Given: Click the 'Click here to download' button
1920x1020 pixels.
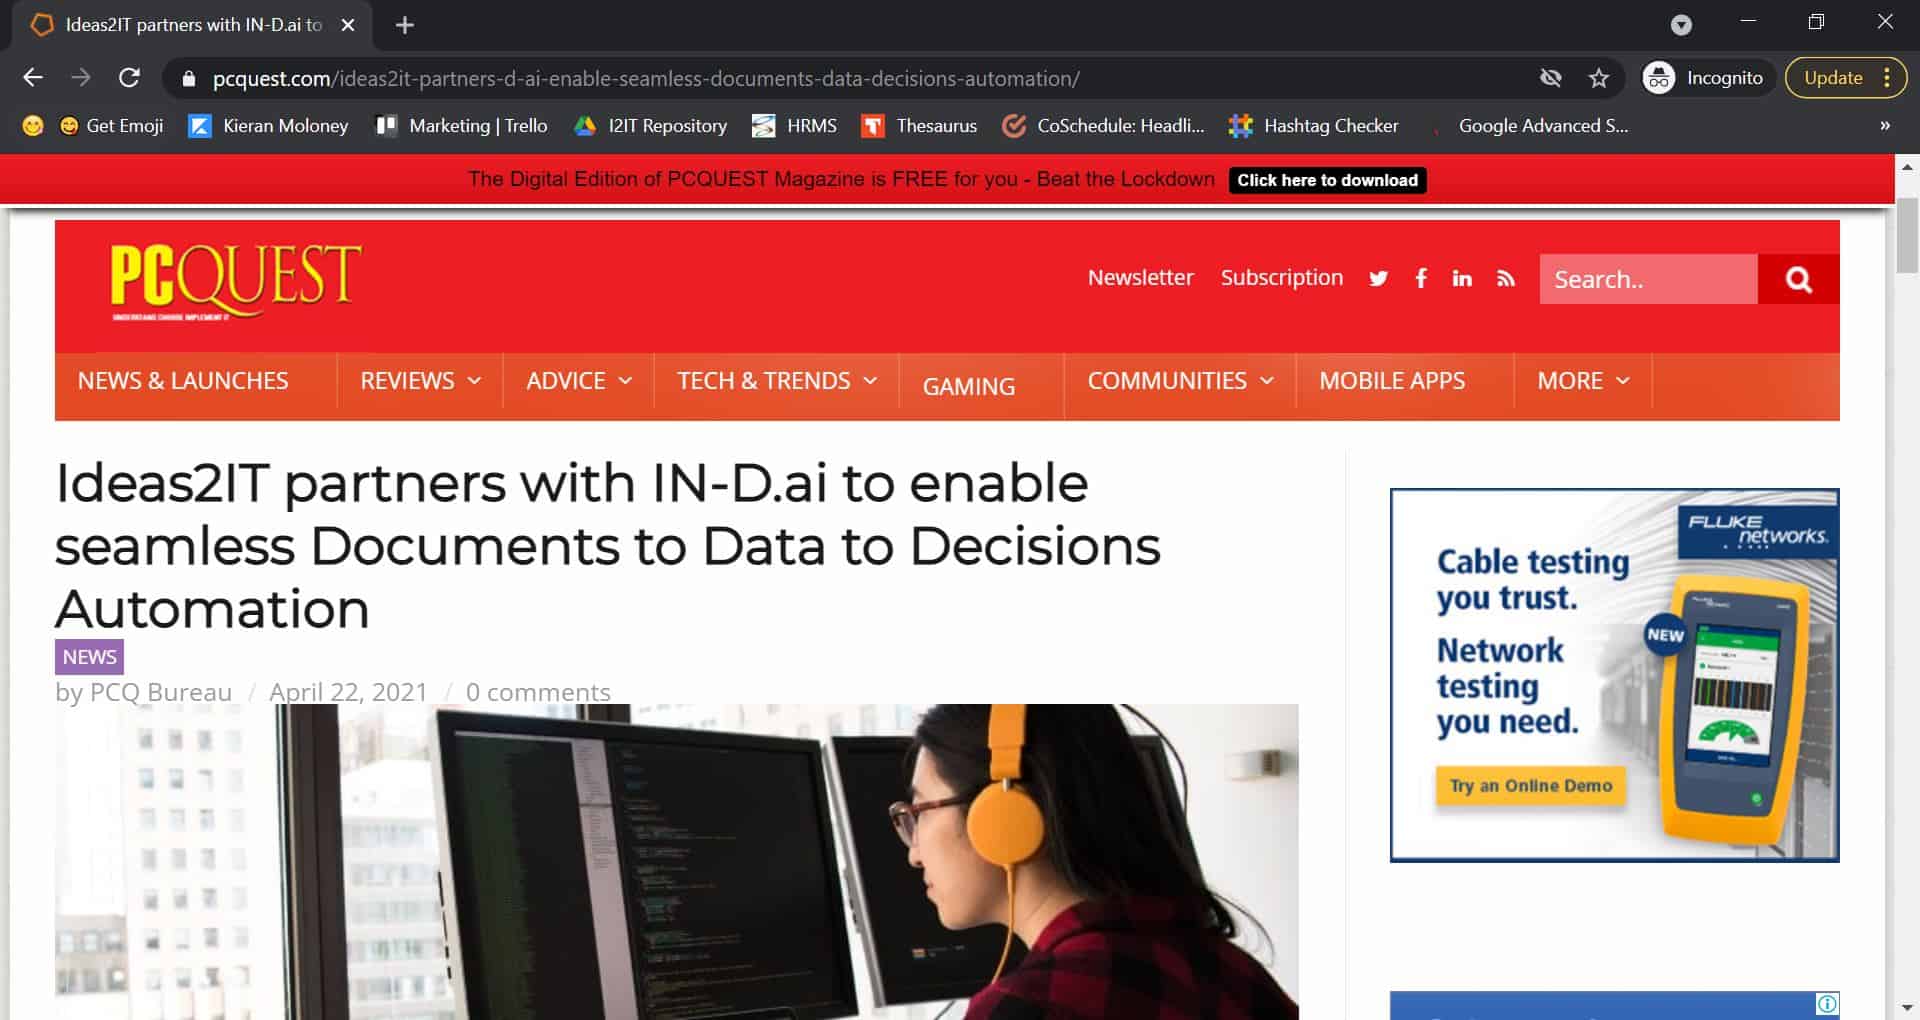Looking at the screenshot, I should coord(1328,180).
